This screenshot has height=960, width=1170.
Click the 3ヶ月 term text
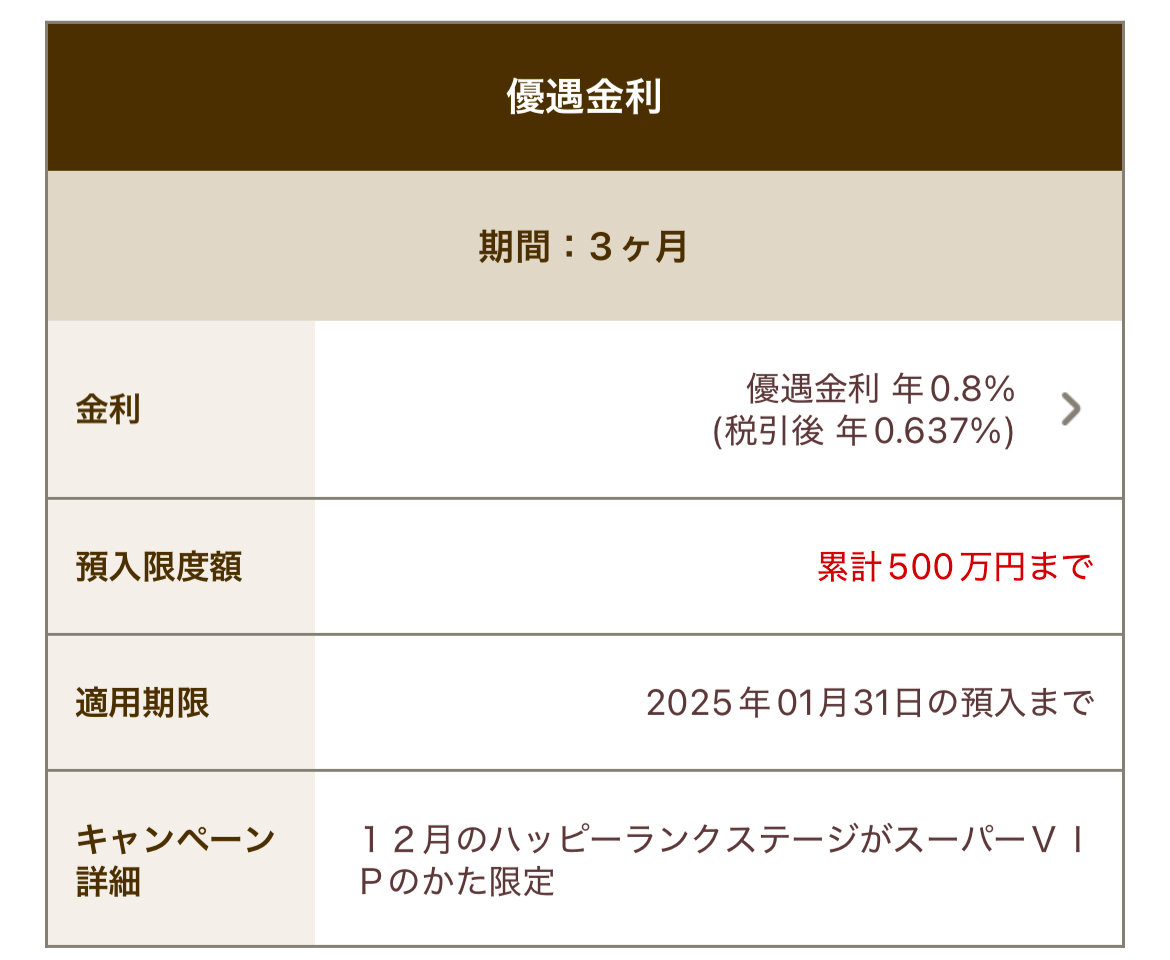point(638,247)
